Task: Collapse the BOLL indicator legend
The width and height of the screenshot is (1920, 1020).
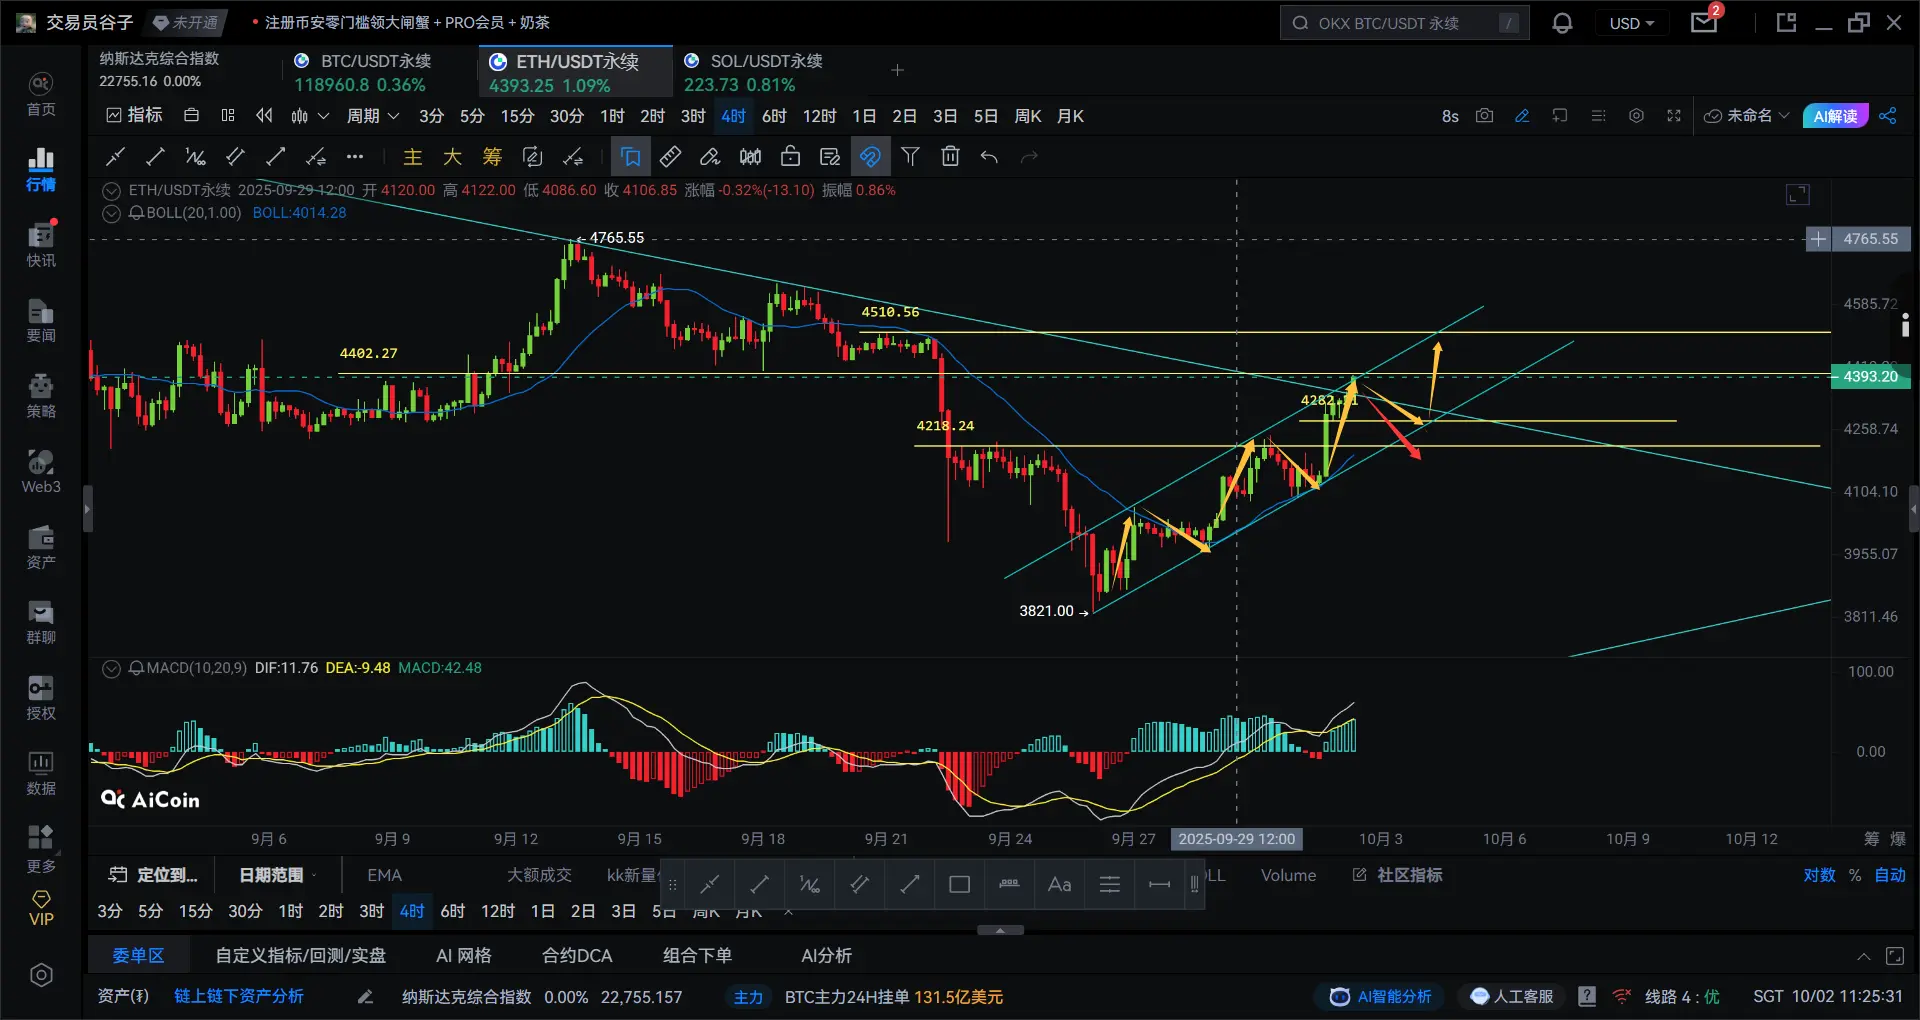Action: [111, 213]
